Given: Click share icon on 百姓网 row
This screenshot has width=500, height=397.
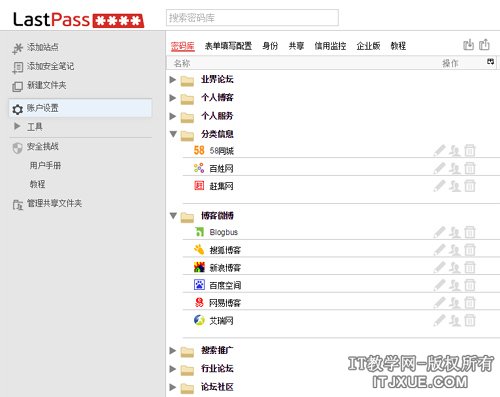Looking at the screenshot, I should point(455,168).
